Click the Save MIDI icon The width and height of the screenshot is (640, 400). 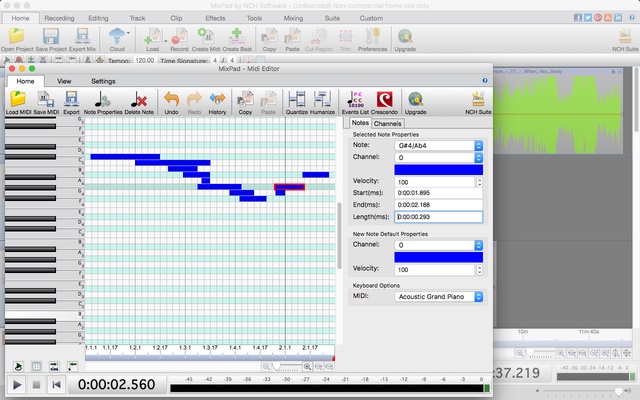46,102
